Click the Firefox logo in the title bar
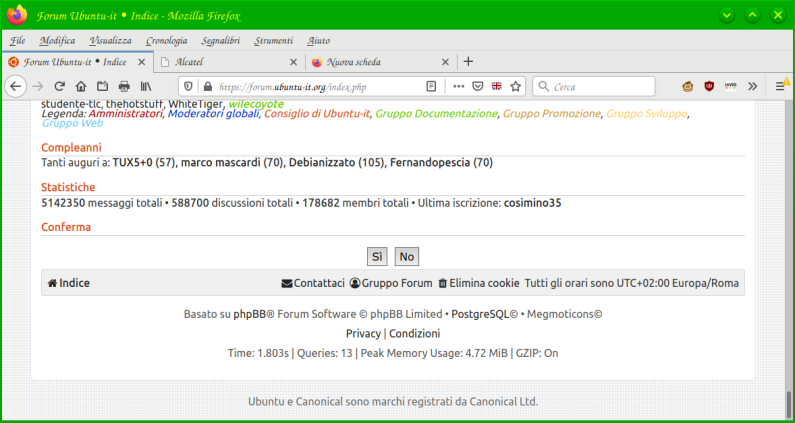The width and height of the screenshot is (795, 423). click(x=17, y=15)
